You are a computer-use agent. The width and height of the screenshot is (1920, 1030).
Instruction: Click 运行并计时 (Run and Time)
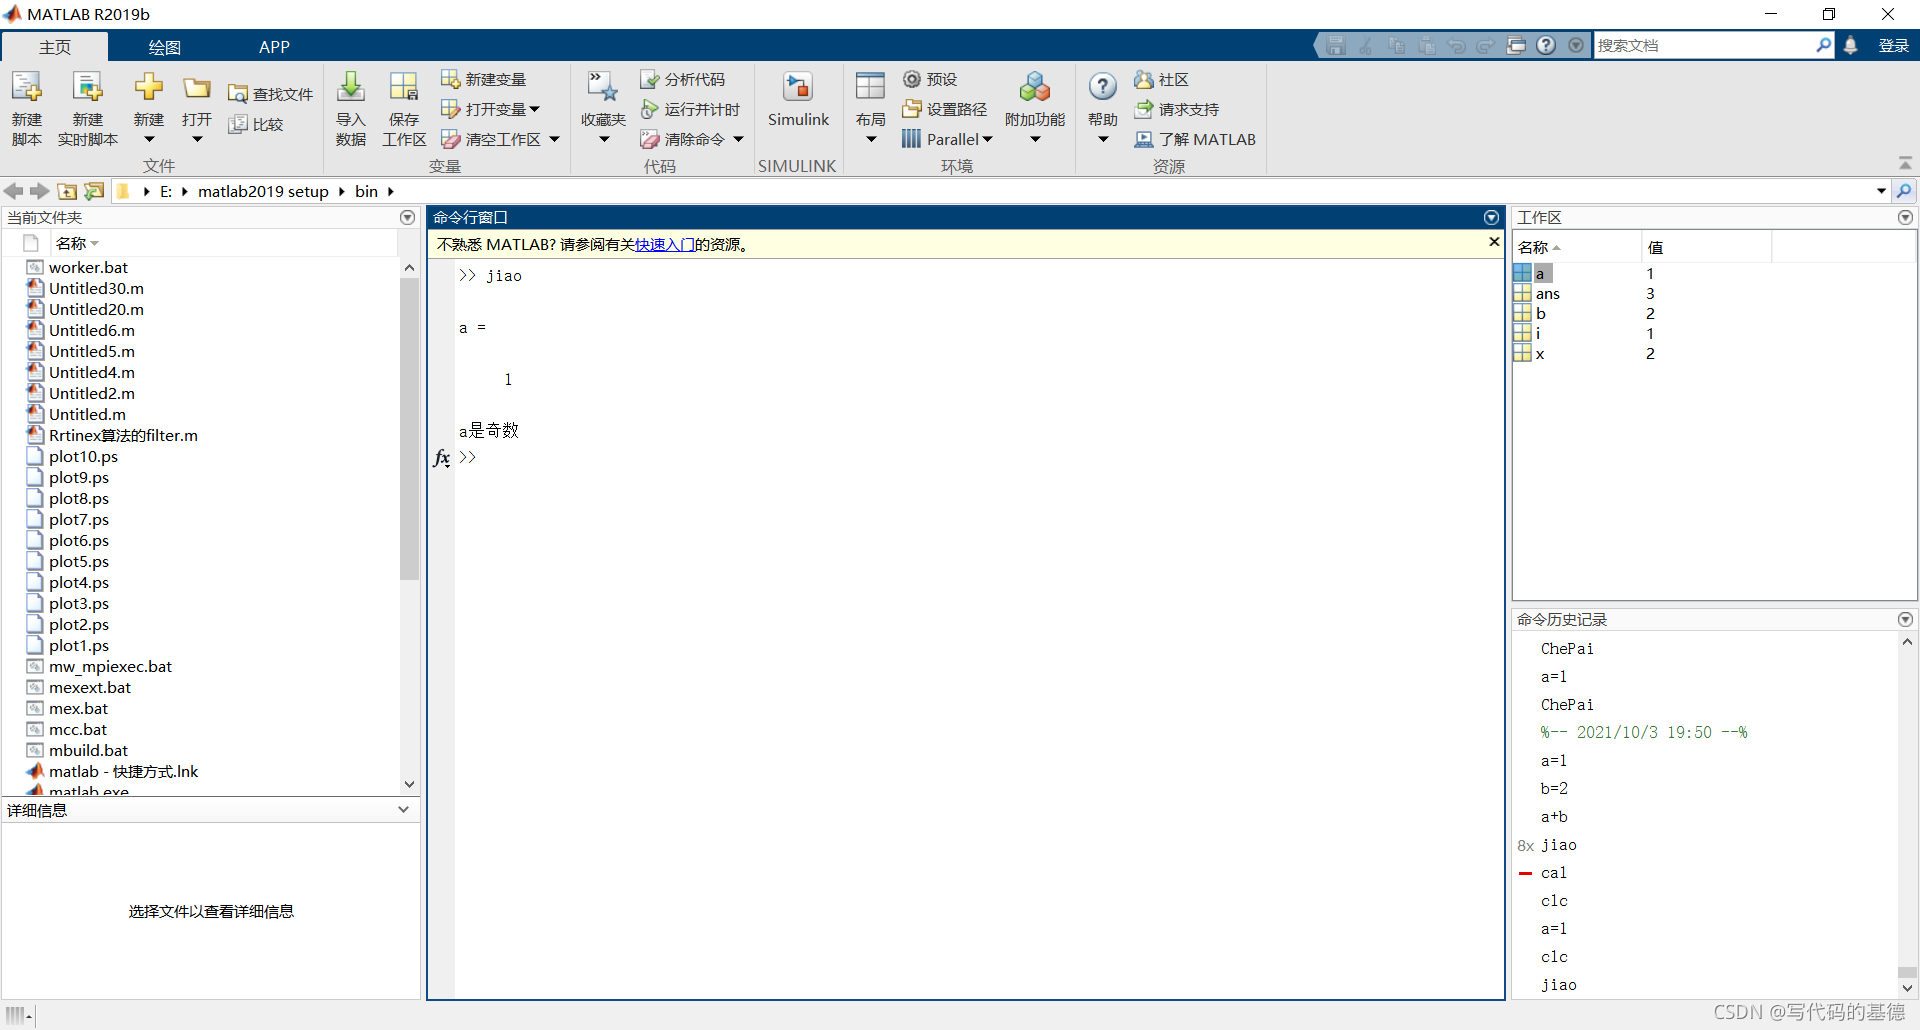click(x=691, y=109)
